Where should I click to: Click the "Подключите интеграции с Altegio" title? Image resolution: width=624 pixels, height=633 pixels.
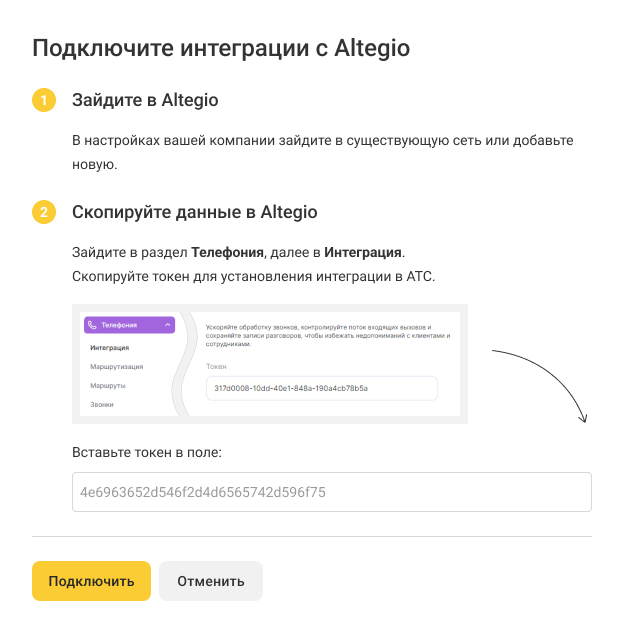click(221, 48)
